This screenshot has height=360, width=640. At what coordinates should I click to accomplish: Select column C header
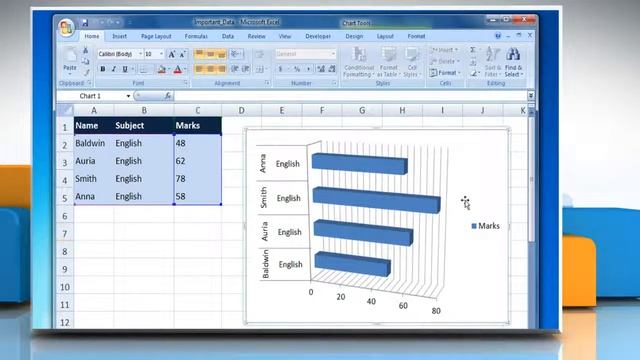pos(198,111)
